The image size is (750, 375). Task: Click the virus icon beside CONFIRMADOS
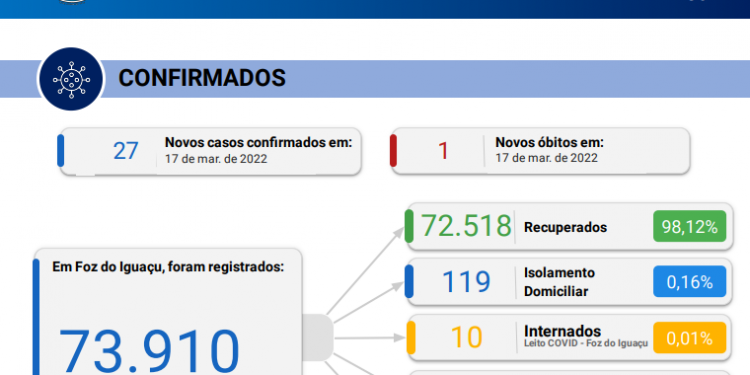point(71,79)
